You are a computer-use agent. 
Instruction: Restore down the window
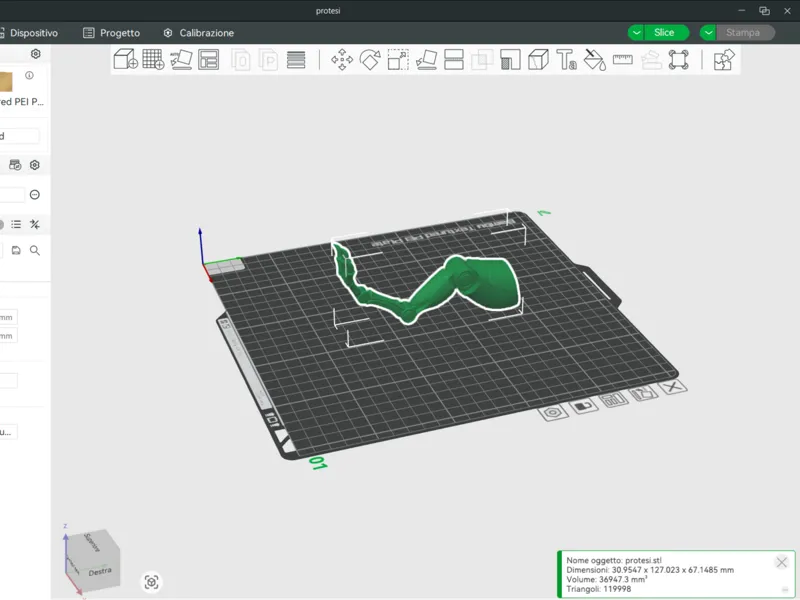click(x=764, y=11)
